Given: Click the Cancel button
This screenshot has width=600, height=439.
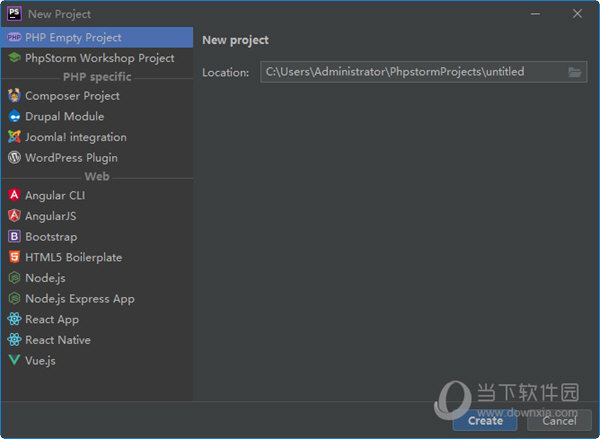Looking at the screenshot, I should tap(559, 421).
